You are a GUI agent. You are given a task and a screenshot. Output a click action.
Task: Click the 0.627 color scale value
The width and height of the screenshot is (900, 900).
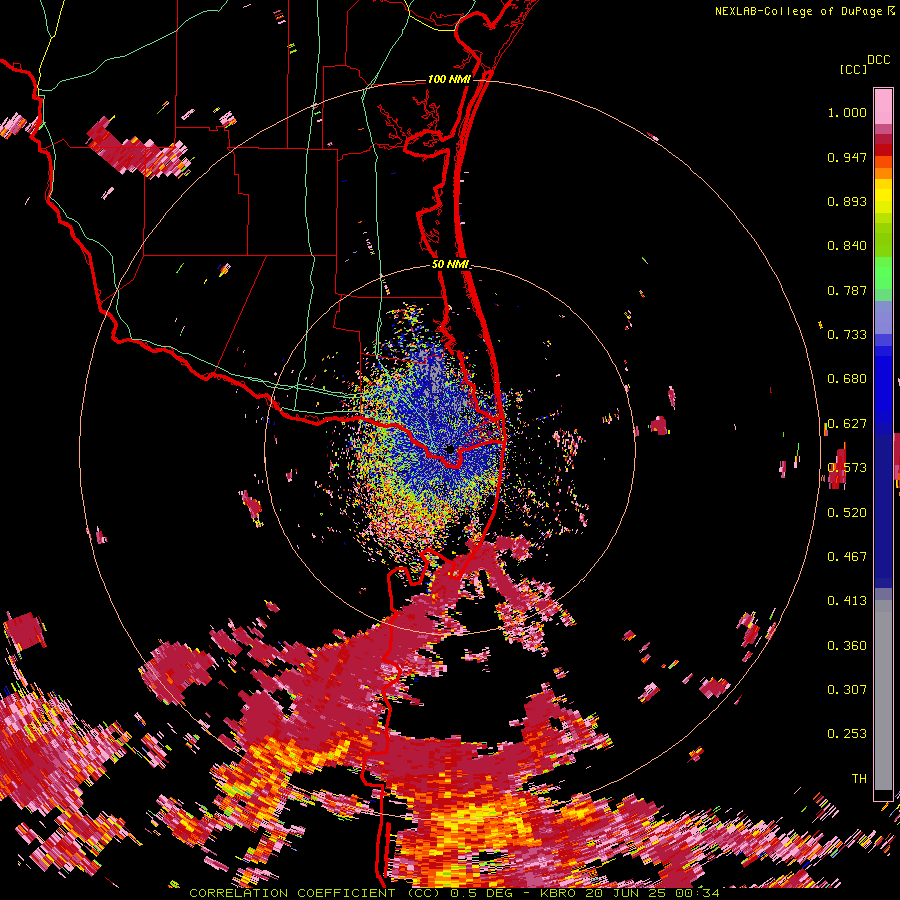[847, 424]
